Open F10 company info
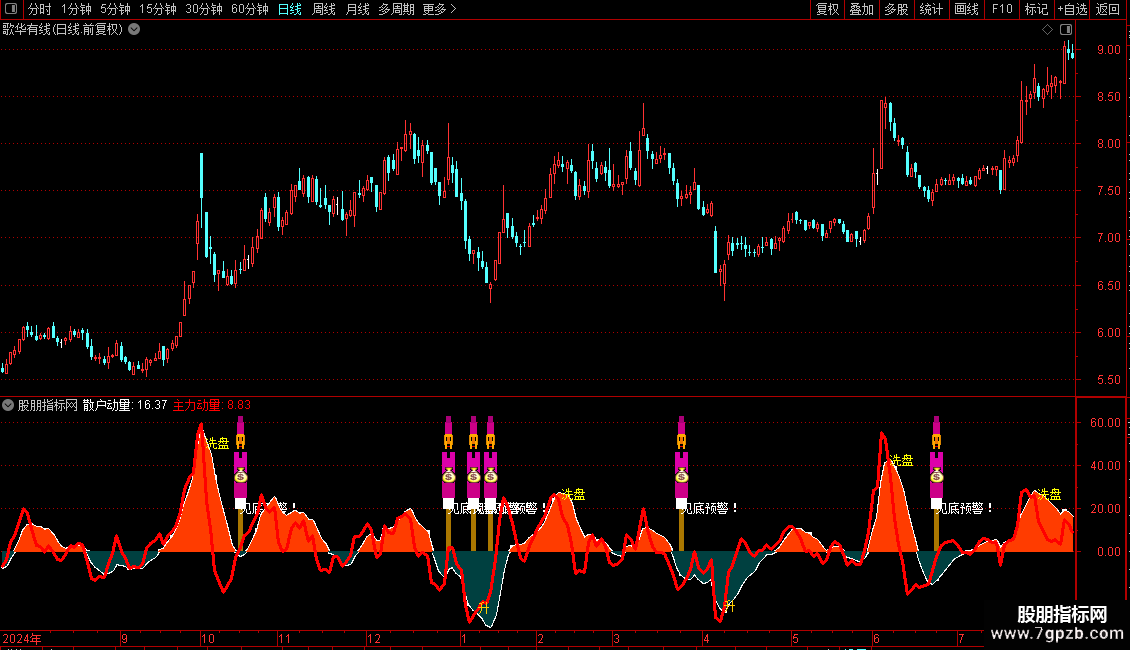The image size is (1130, 650). click(1002, 9)
